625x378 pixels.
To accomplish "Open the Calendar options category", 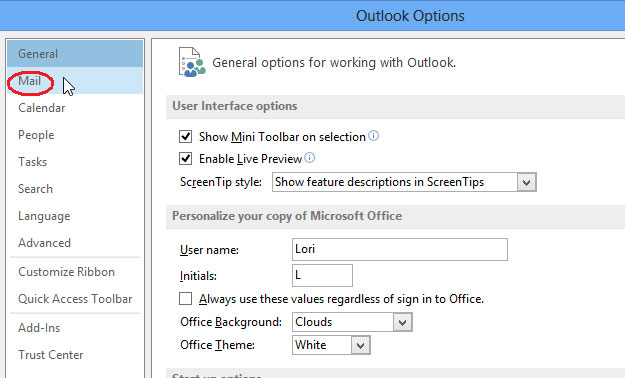I will point(75,108).
